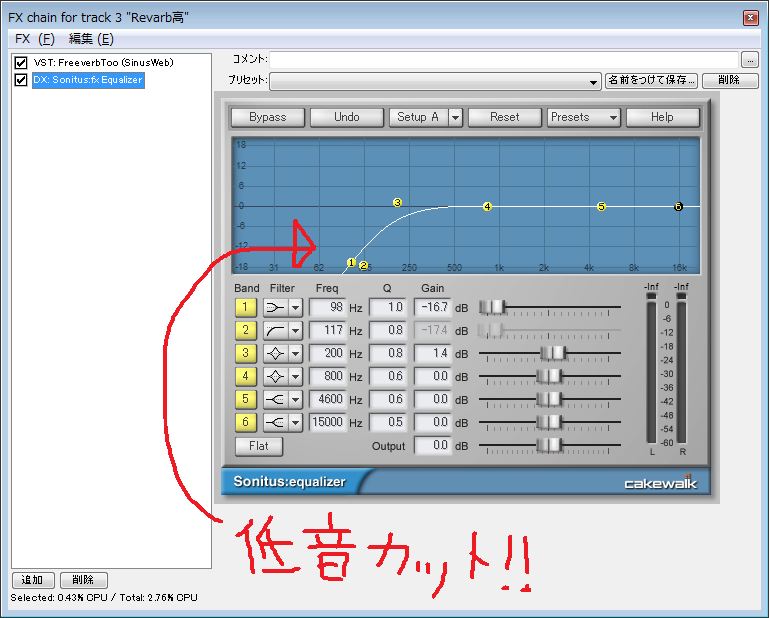The image size is (770, 618).
Task: Click band 2 Q field 0.8
Action: click(x=387, y=331)
